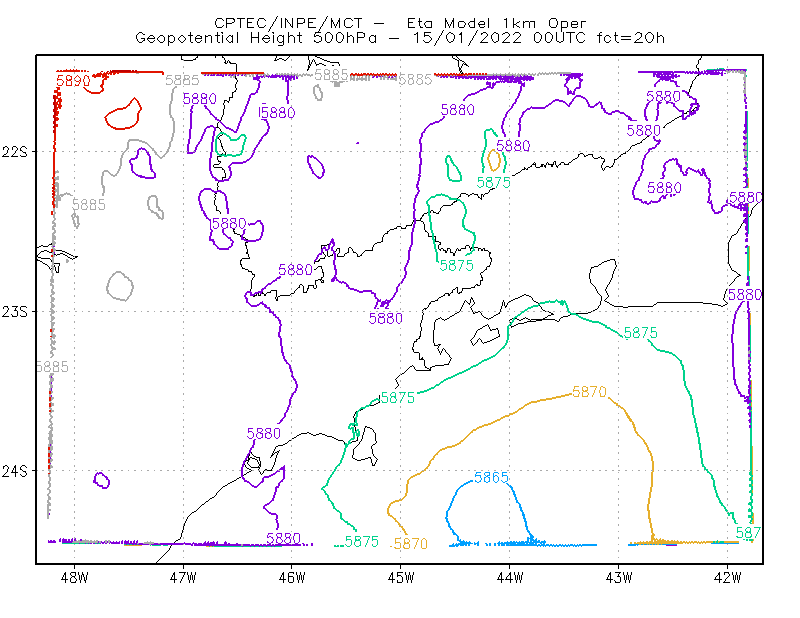This screenshot has width=800, height=618.
Task: Click the 23S latitude axis label
Action: (15, 312)
